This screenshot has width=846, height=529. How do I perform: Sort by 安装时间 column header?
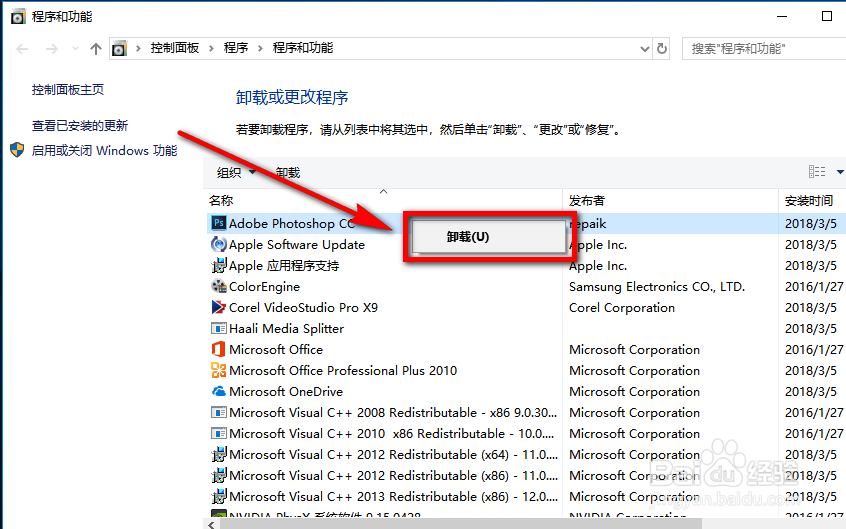point(808,201)
